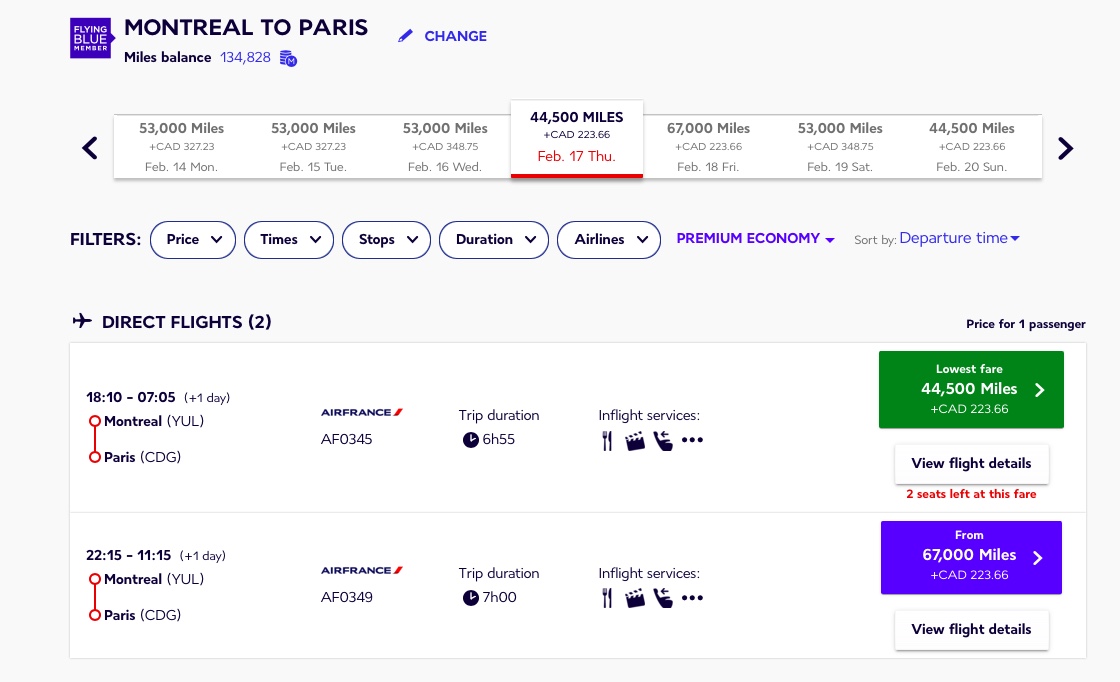
Task: Click flight number AF0345 text
Action: [x=346, y=439]
